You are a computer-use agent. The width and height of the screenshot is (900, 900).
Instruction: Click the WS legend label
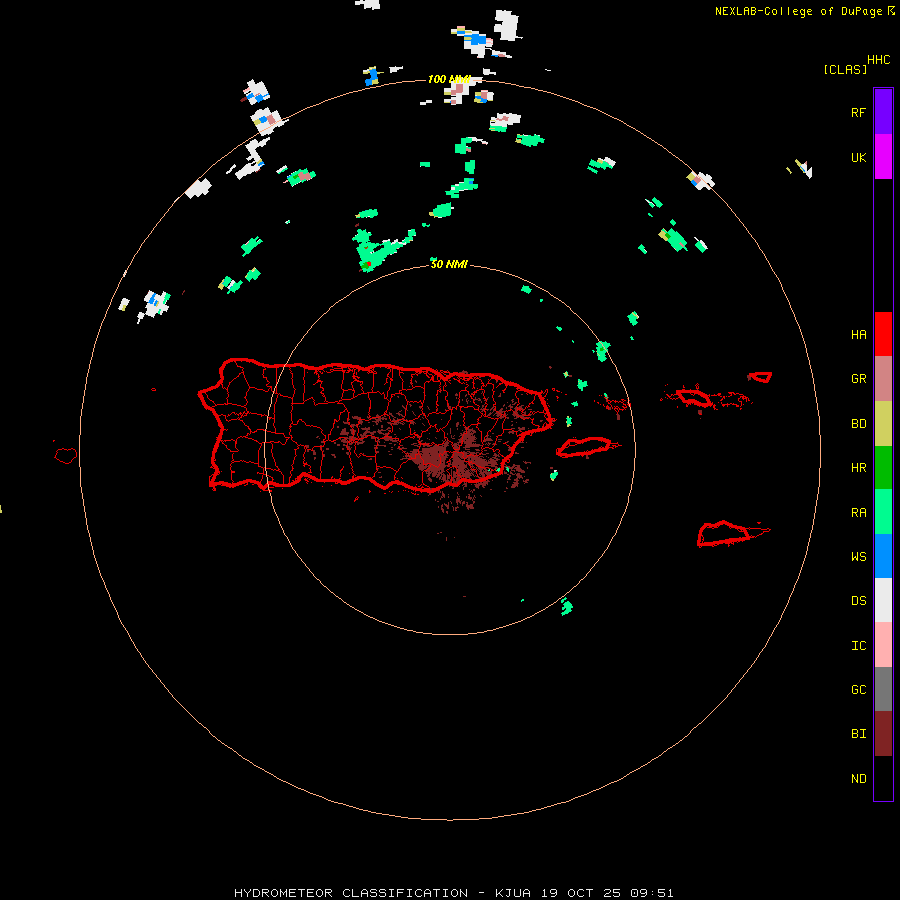[x=858, y=557]
